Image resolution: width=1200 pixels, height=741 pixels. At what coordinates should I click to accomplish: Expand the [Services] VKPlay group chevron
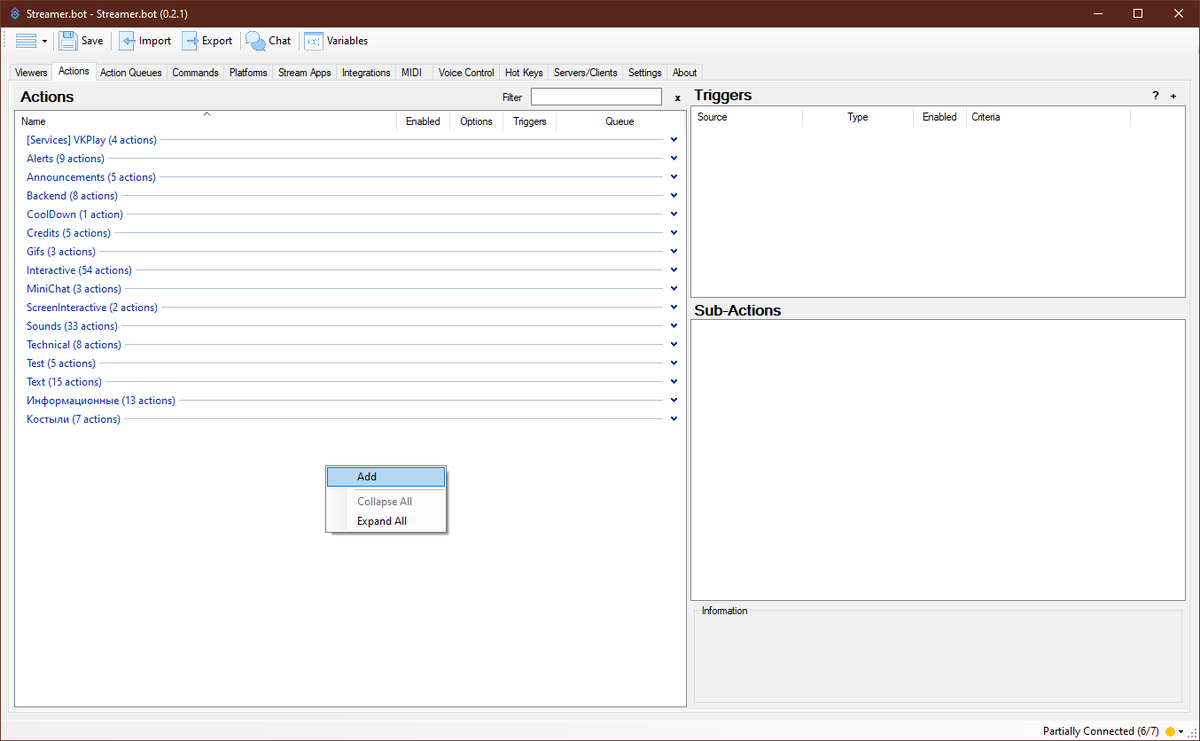674,140
